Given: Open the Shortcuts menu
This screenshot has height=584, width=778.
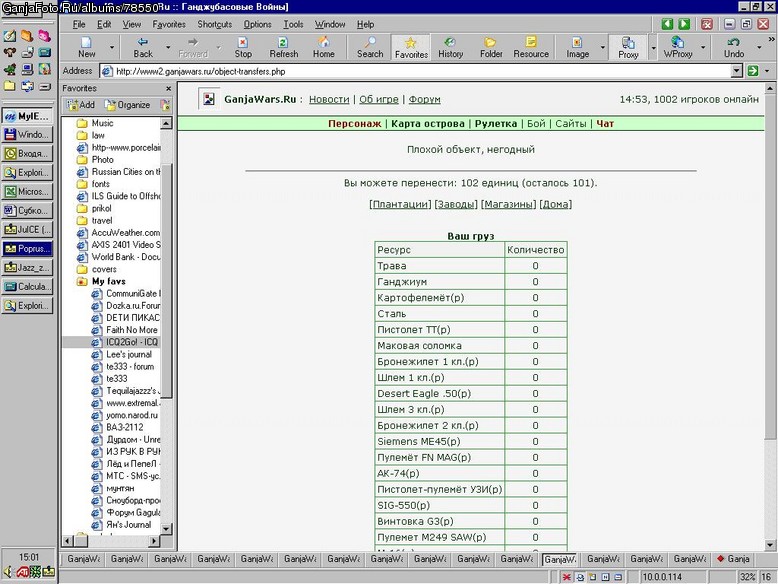Looking at the screenshot, I should (214, 24).
